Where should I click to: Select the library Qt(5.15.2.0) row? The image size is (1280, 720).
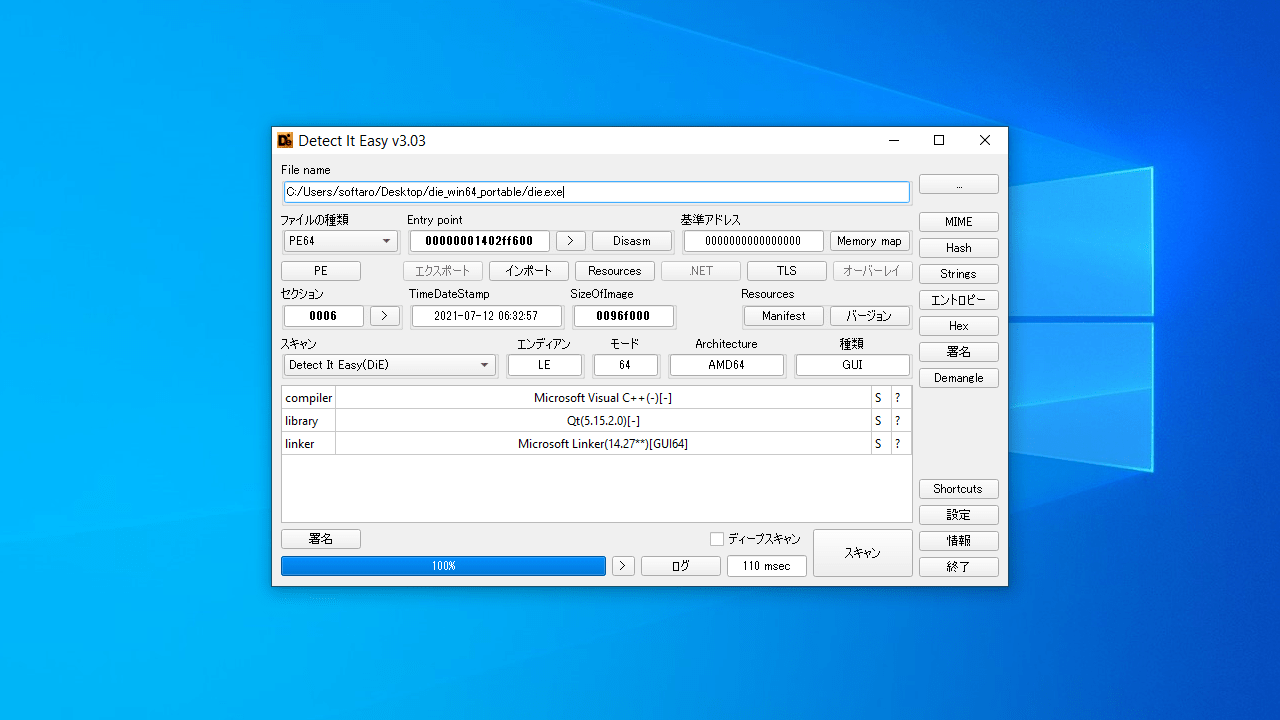tap(597, 421)
